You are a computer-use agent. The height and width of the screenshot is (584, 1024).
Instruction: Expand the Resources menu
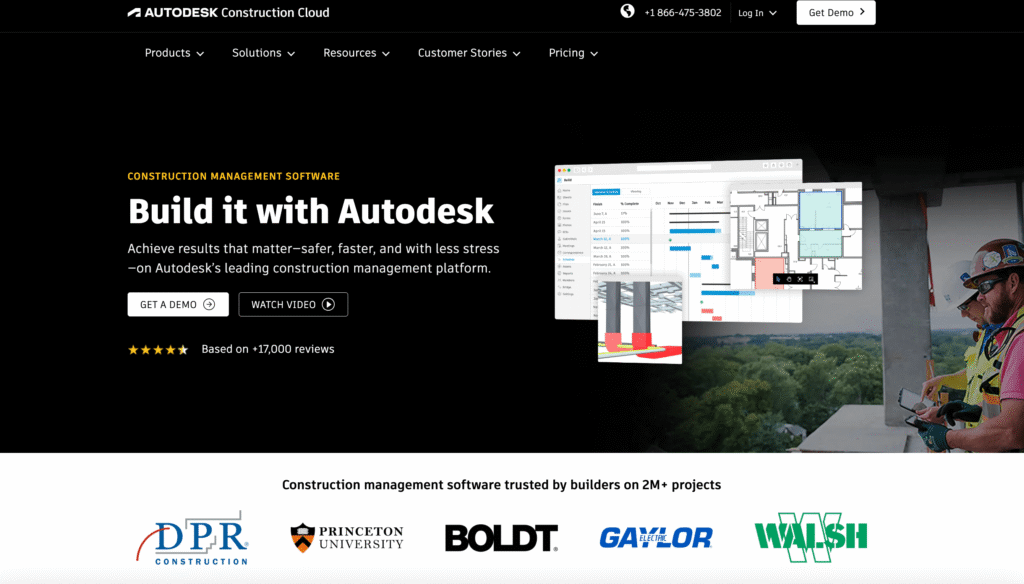pos(357,53)
